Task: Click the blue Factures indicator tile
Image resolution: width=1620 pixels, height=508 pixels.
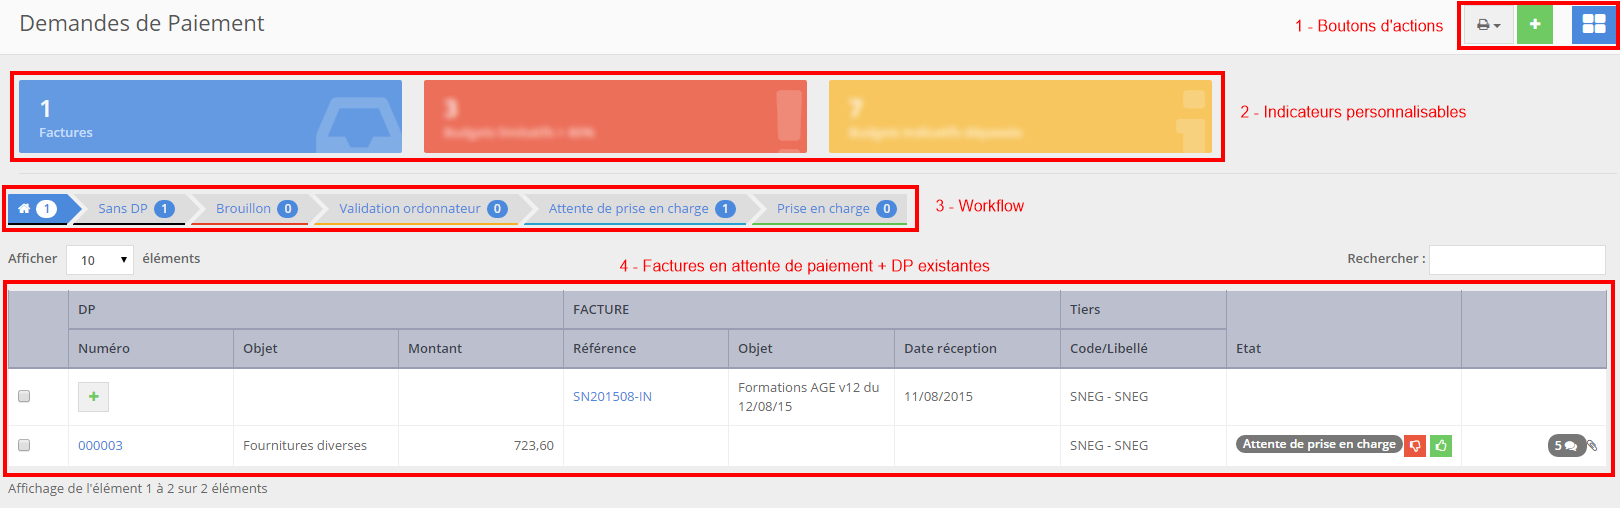Action: coord(210,117)
